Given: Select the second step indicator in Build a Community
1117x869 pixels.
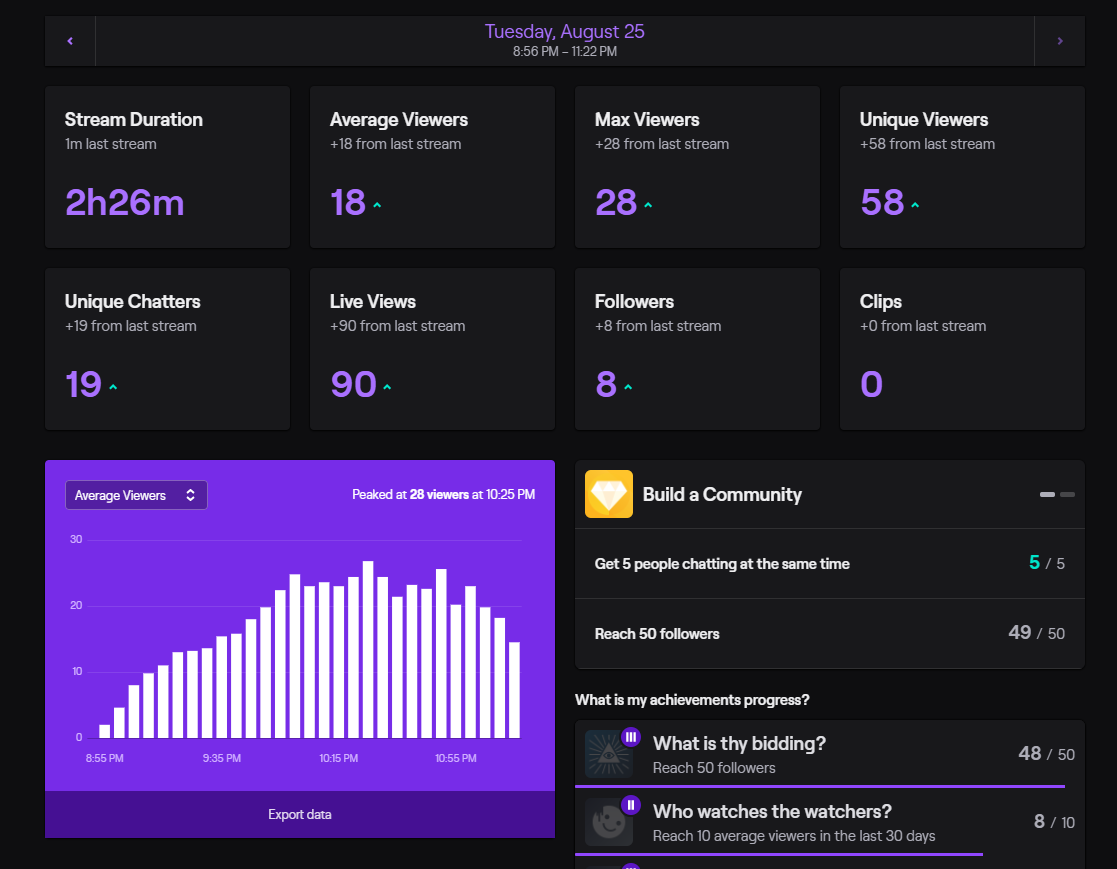Looking at the screenshot, I should click(x=1066, y=494).
